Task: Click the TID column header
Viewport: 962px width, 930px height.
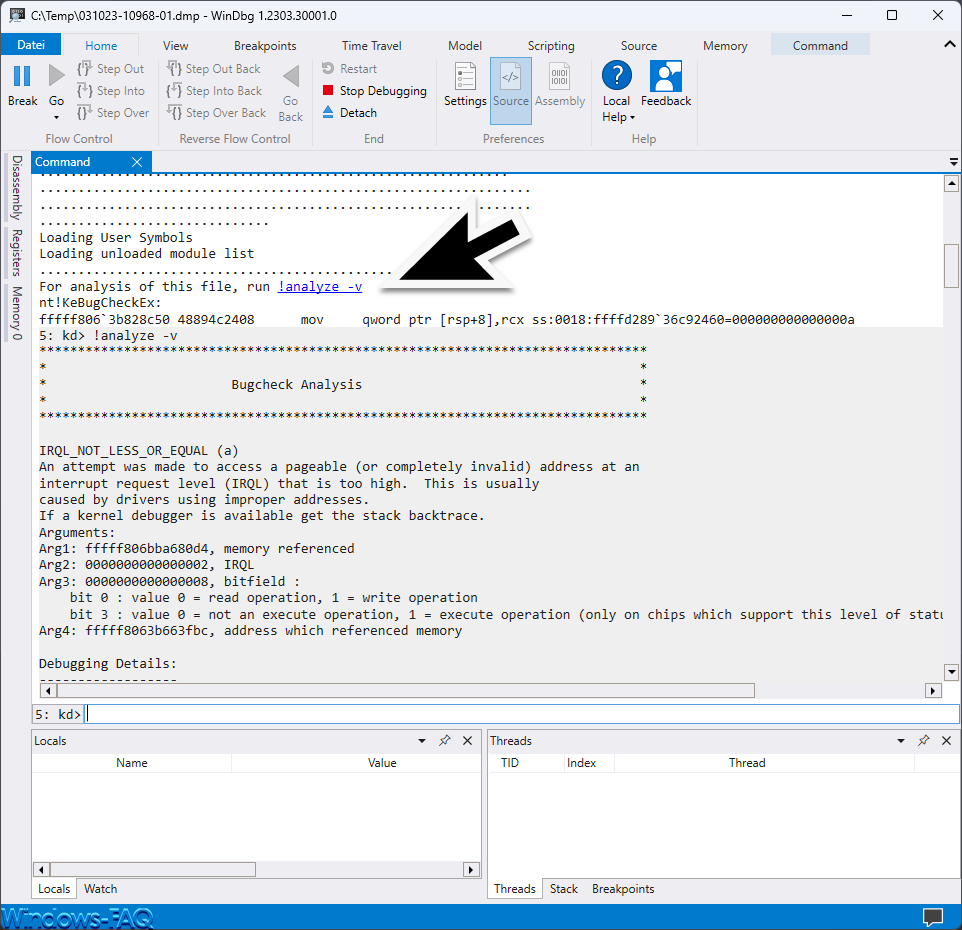Action: 510,763
